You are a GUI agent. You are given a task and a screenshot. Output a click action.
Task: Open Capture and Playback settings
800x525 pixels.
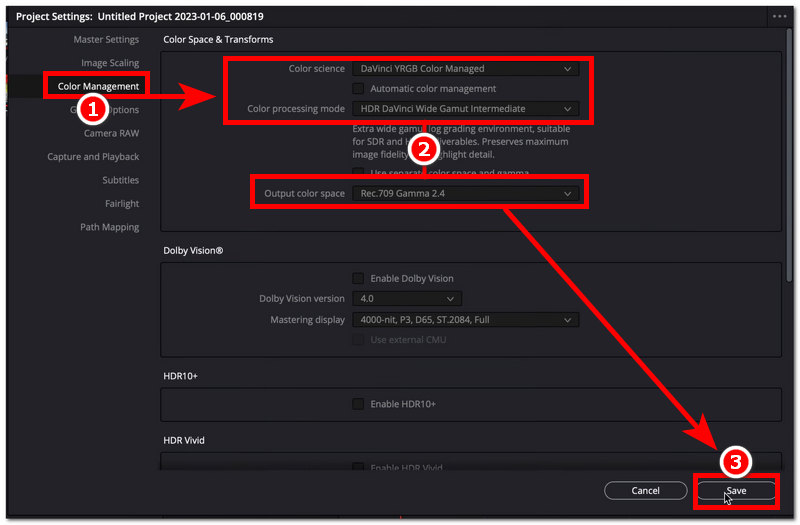[x=93, y=157]
